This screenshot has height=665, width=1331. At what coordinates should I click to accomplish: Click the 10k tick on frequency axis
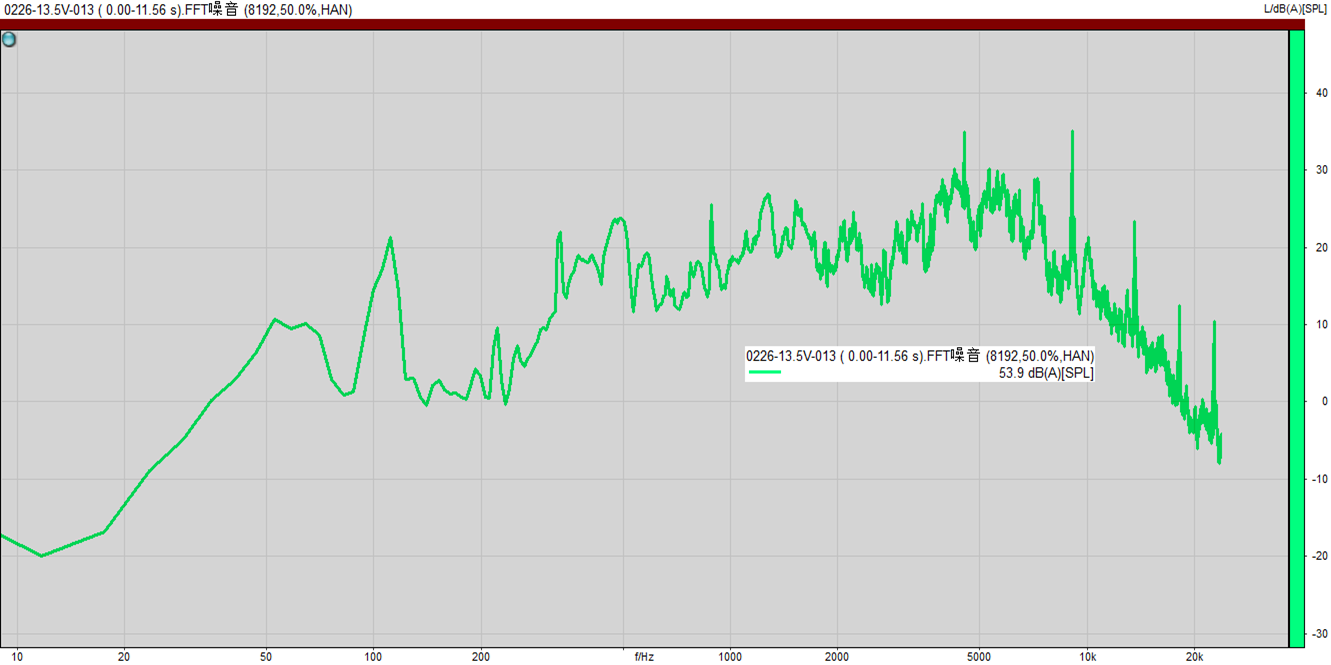[x=1087, y=657]
